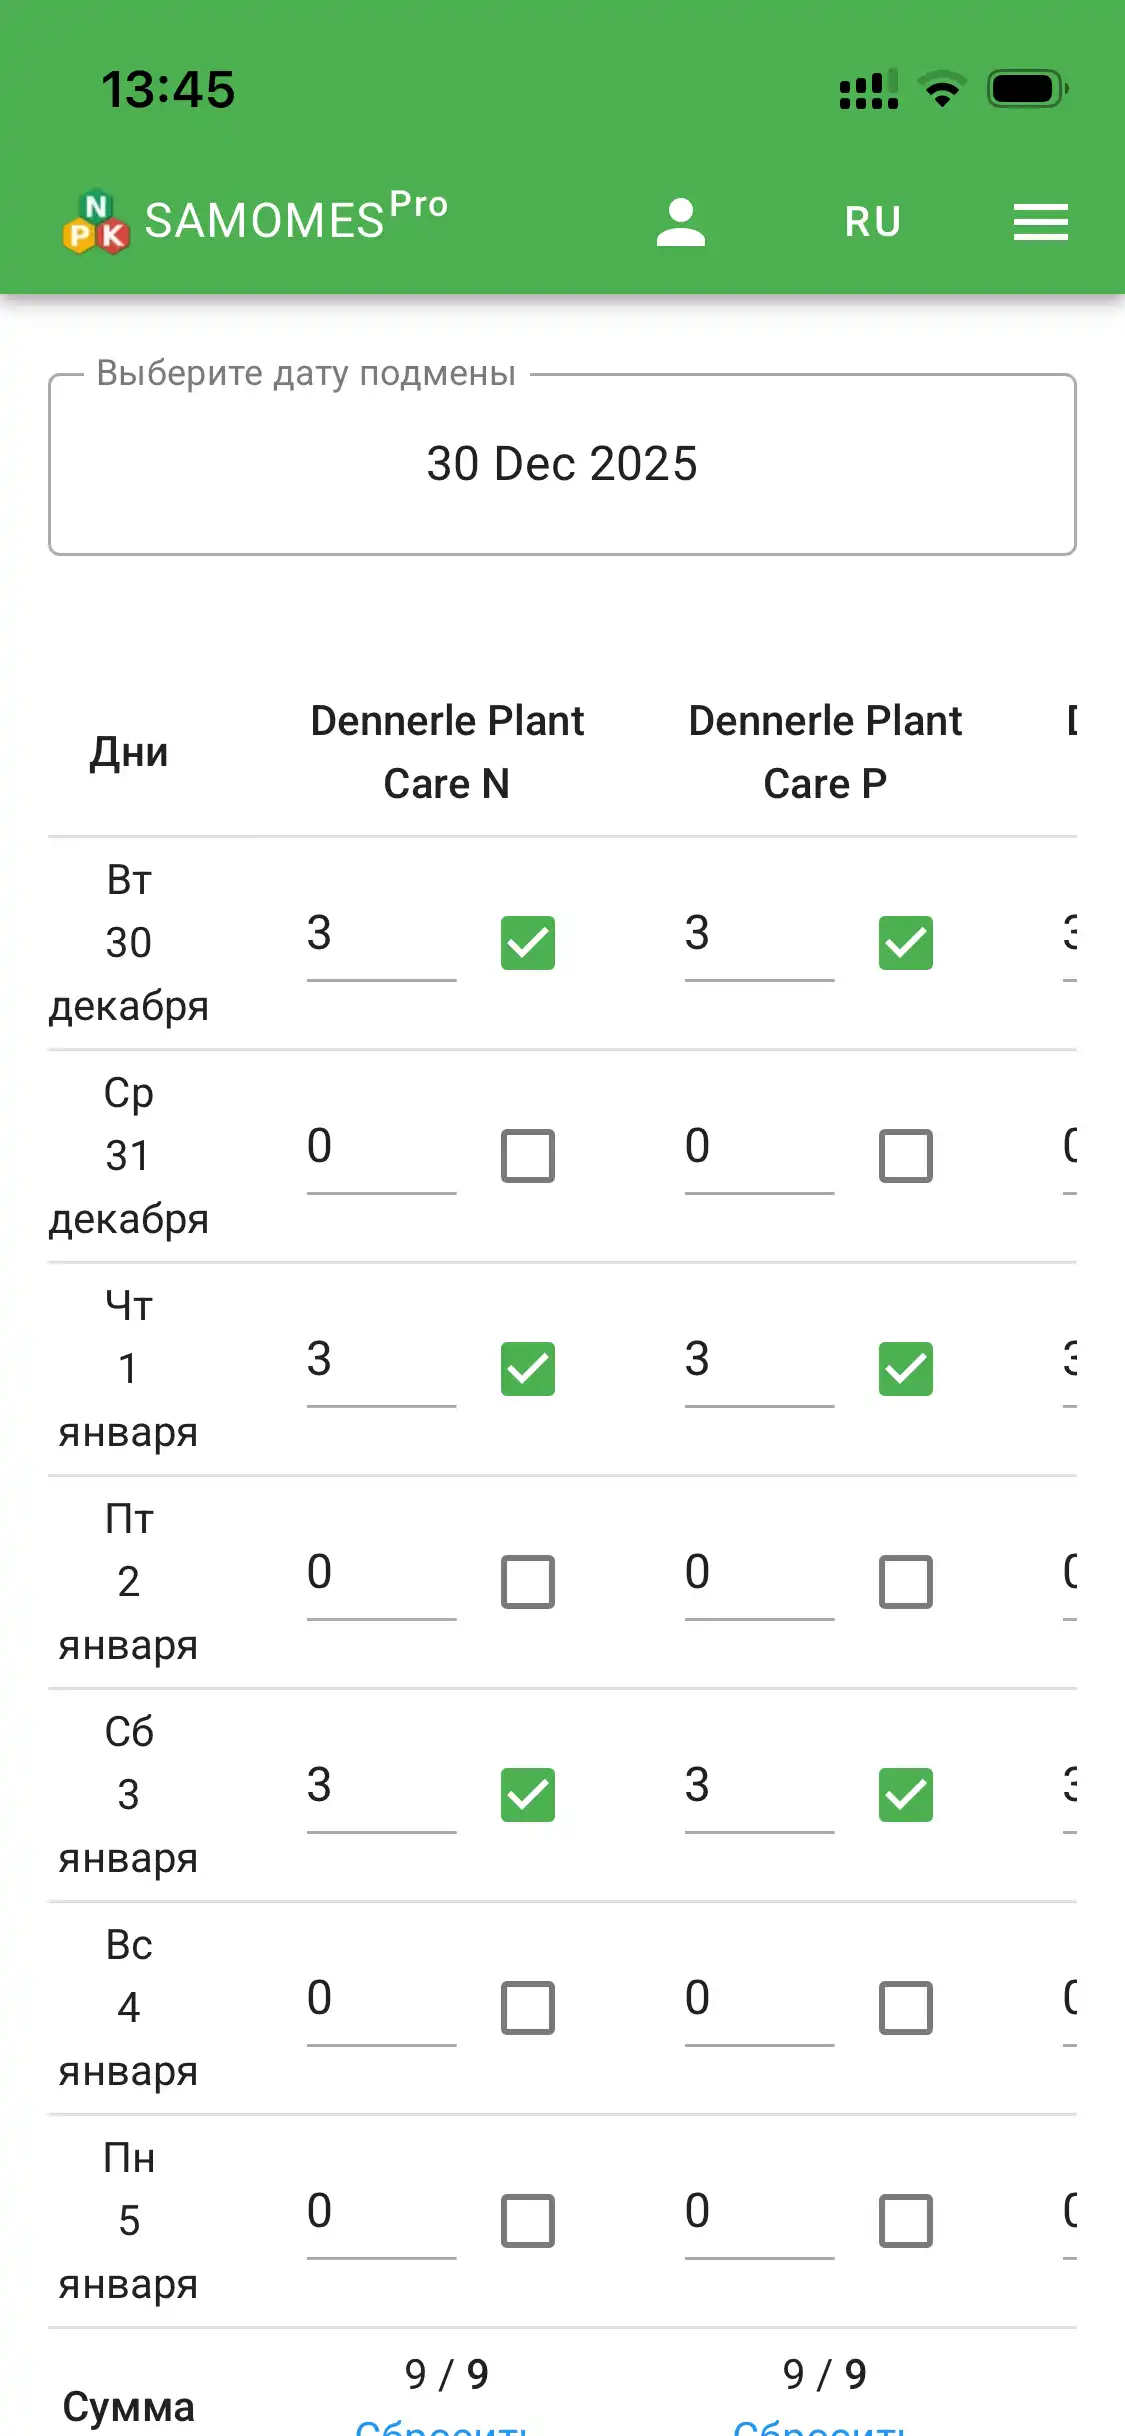Enable Plant Care P for 4 января
Viewport: 1125px width, 2436px height.
point(906,2008)
